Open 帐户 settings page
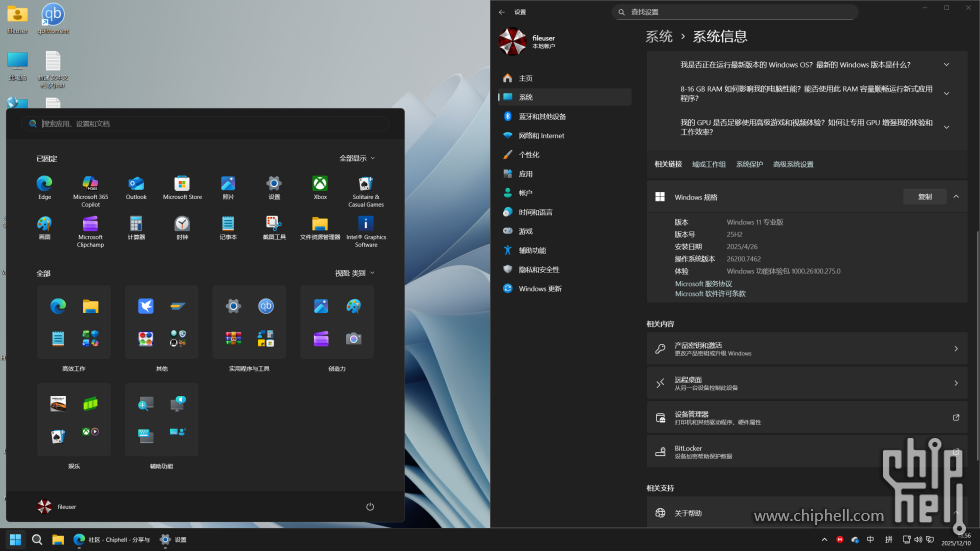The width and height of the screenshot is (980, 551). [x=564, y=193]
